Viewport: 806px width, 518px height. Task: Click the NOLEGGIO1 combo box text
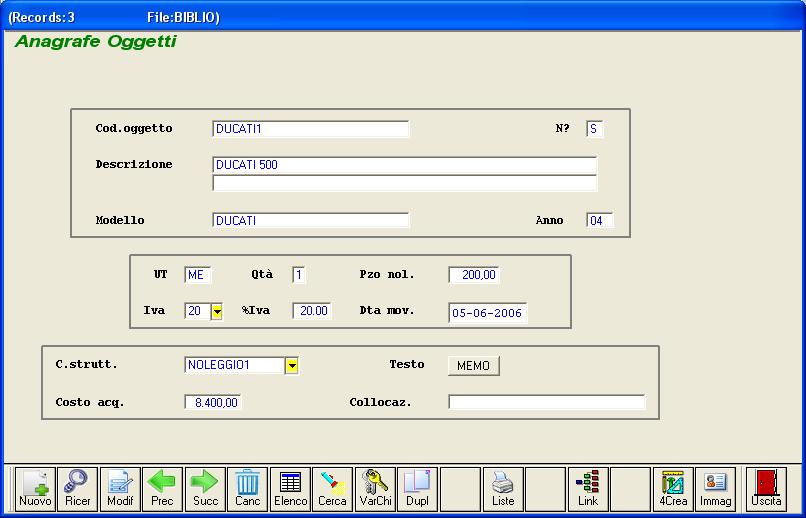click(234, 365)
